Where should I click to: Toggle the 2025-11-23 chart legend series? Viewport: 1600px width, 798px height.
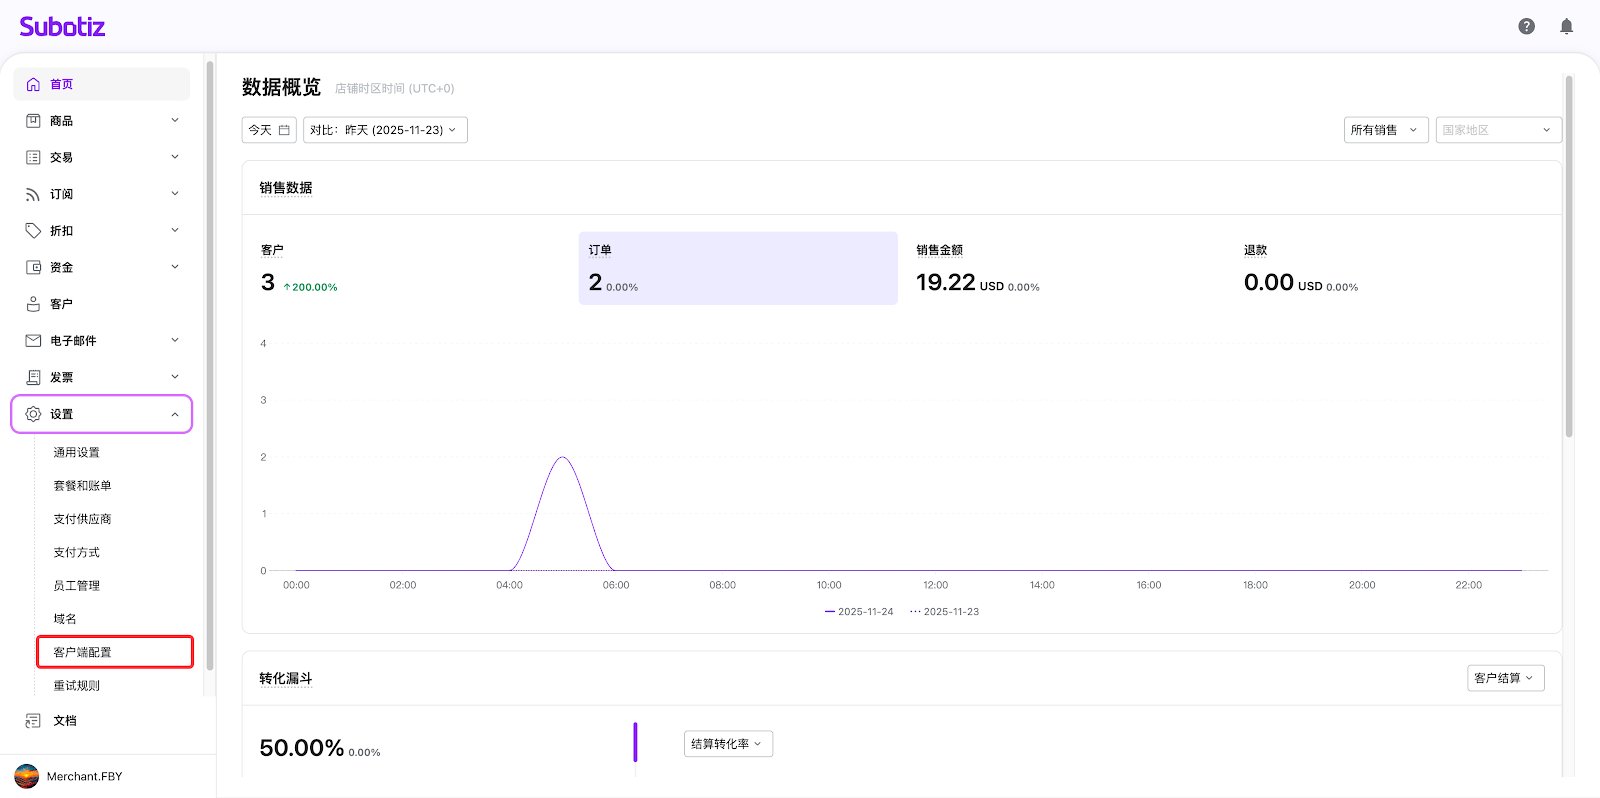tap(945, 612)
